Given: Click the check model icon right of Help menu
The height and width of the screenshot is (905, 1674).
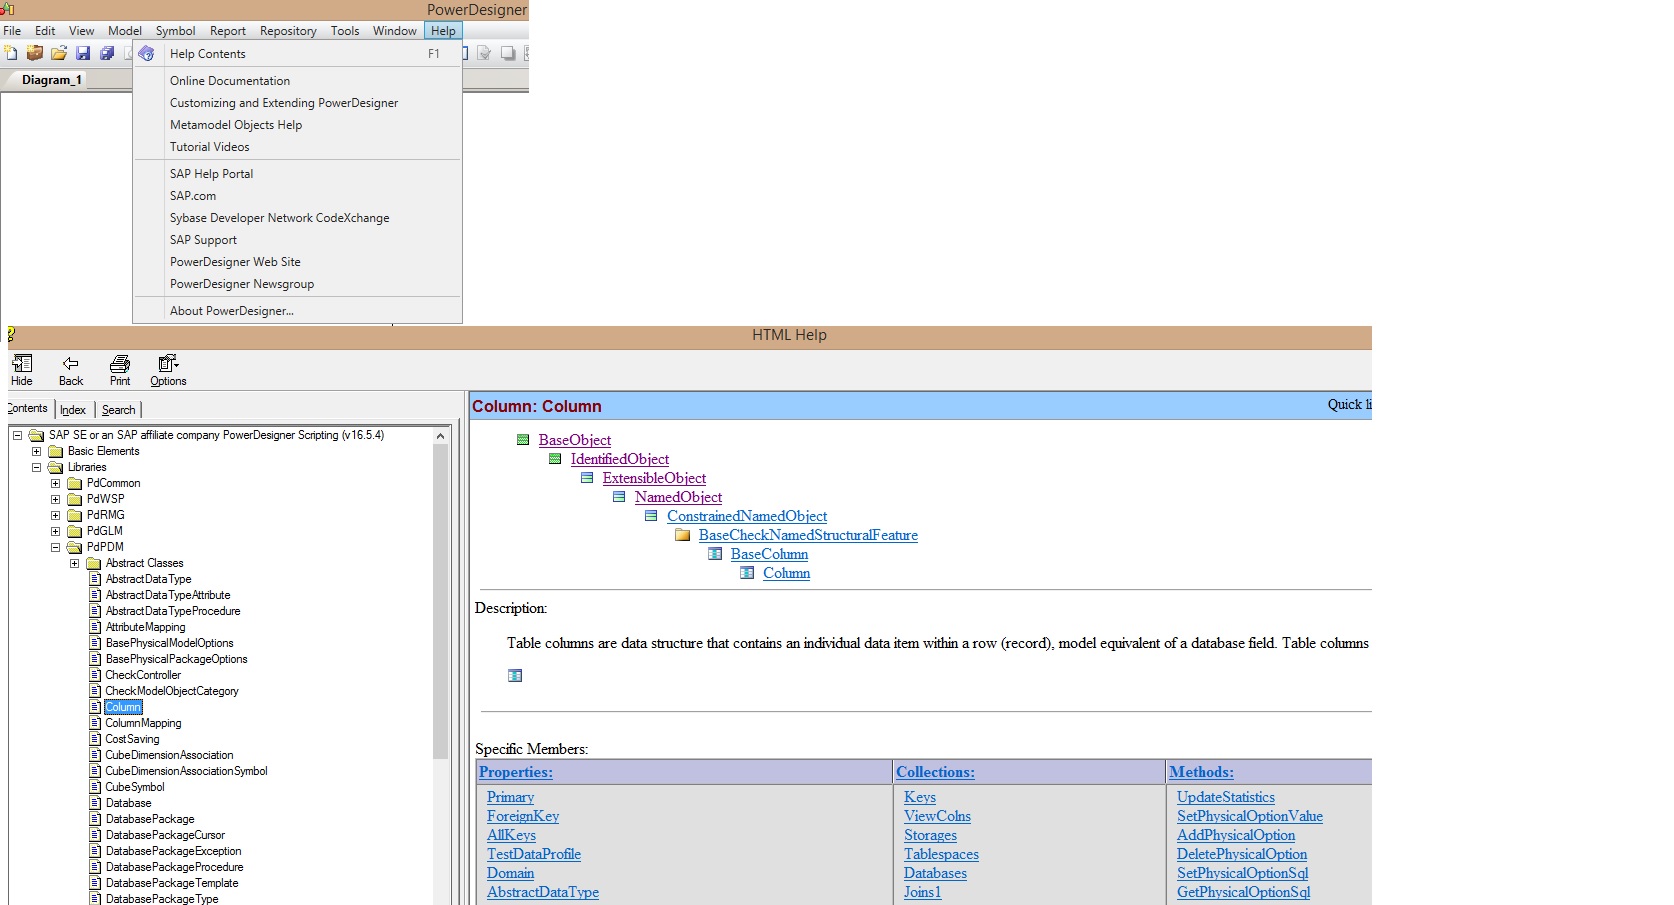Looking at the screenshot, I should (x=484, y=53).
